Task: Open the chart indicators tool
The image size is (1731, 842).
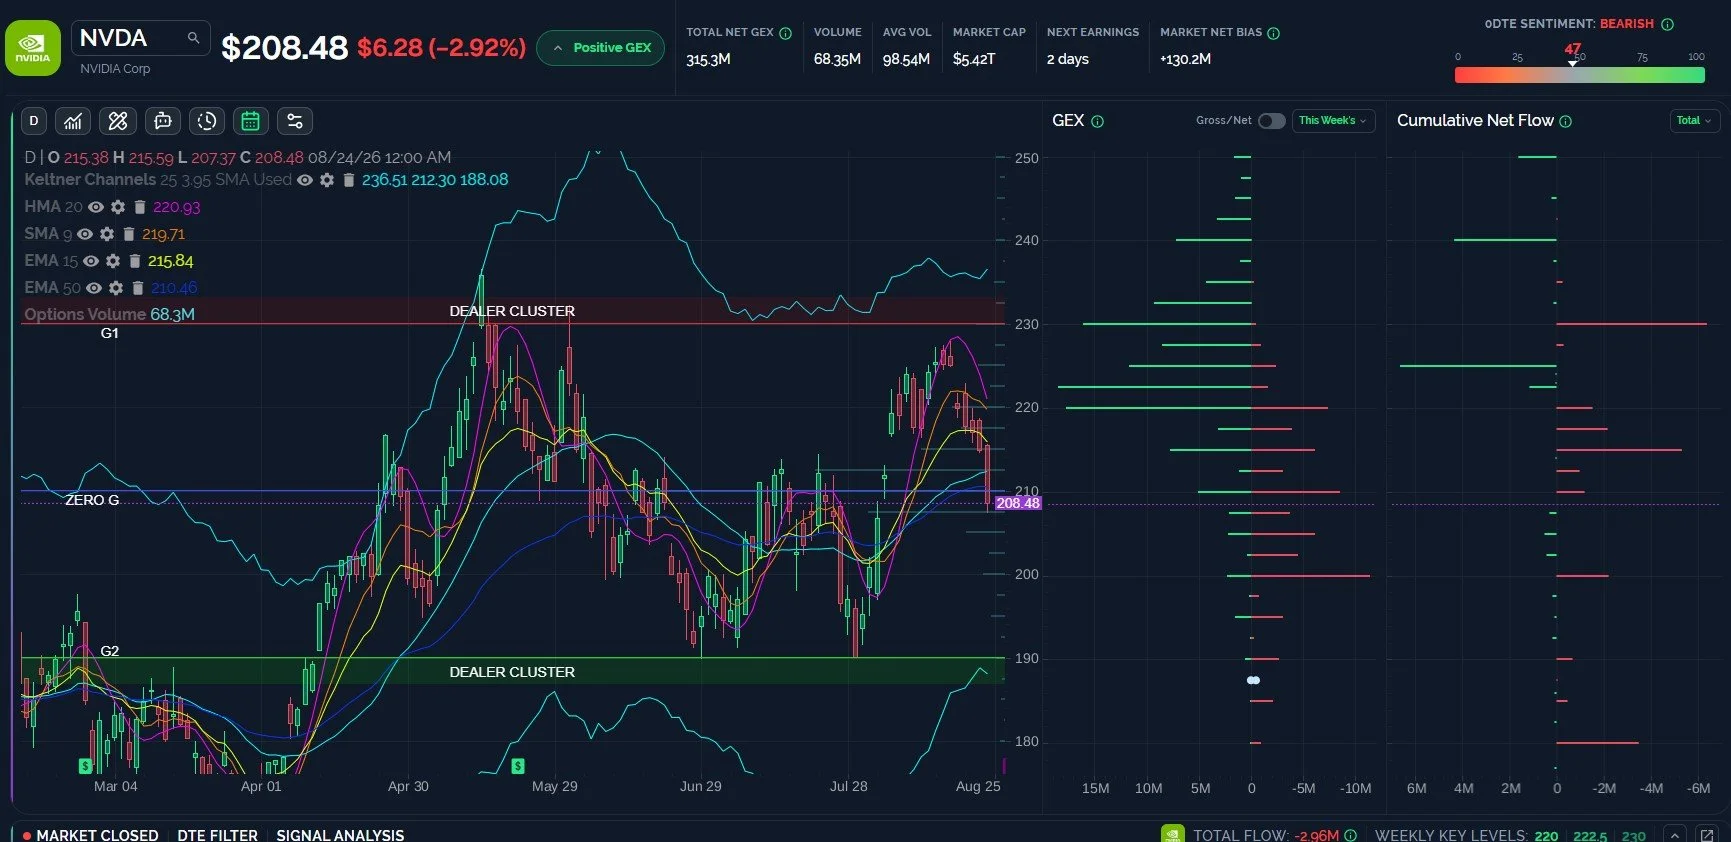Action: point(73,121)
